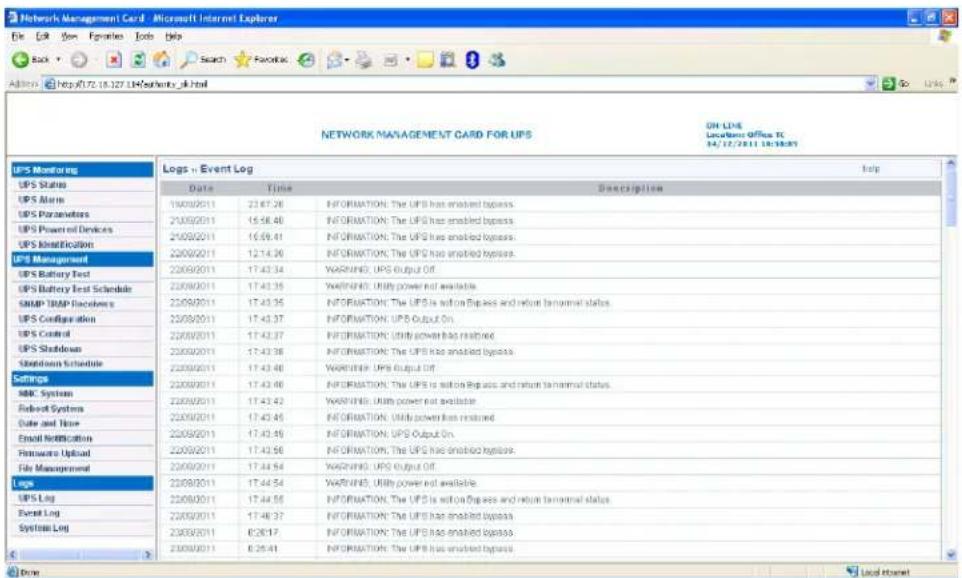Click the Help link in Event Log header
The width and height of the screenshot is (962, 578).
871,169
